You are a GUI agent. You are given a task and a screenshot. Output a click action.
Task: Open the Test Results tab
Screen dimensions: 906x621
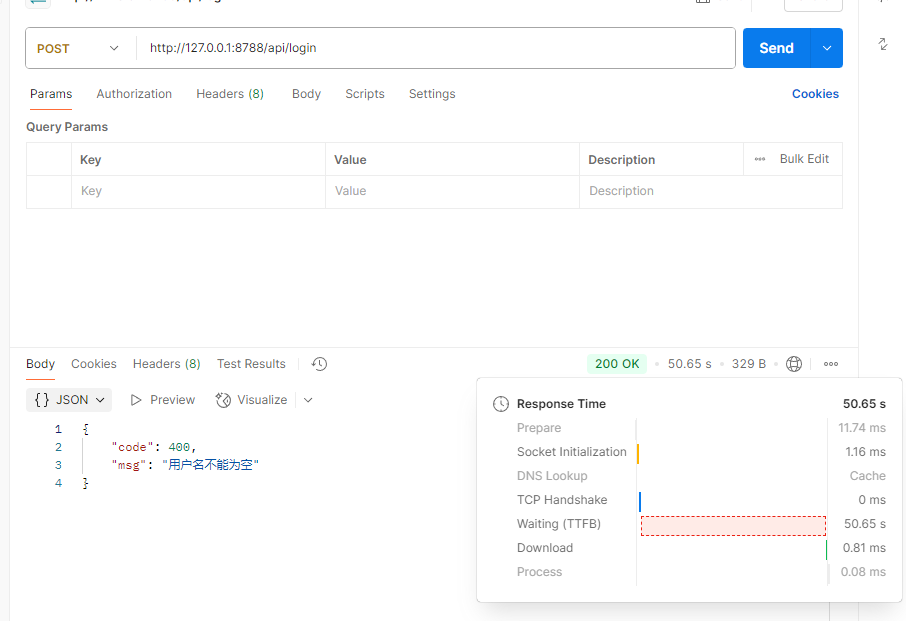pyautogui.click(x=251, y=364)
